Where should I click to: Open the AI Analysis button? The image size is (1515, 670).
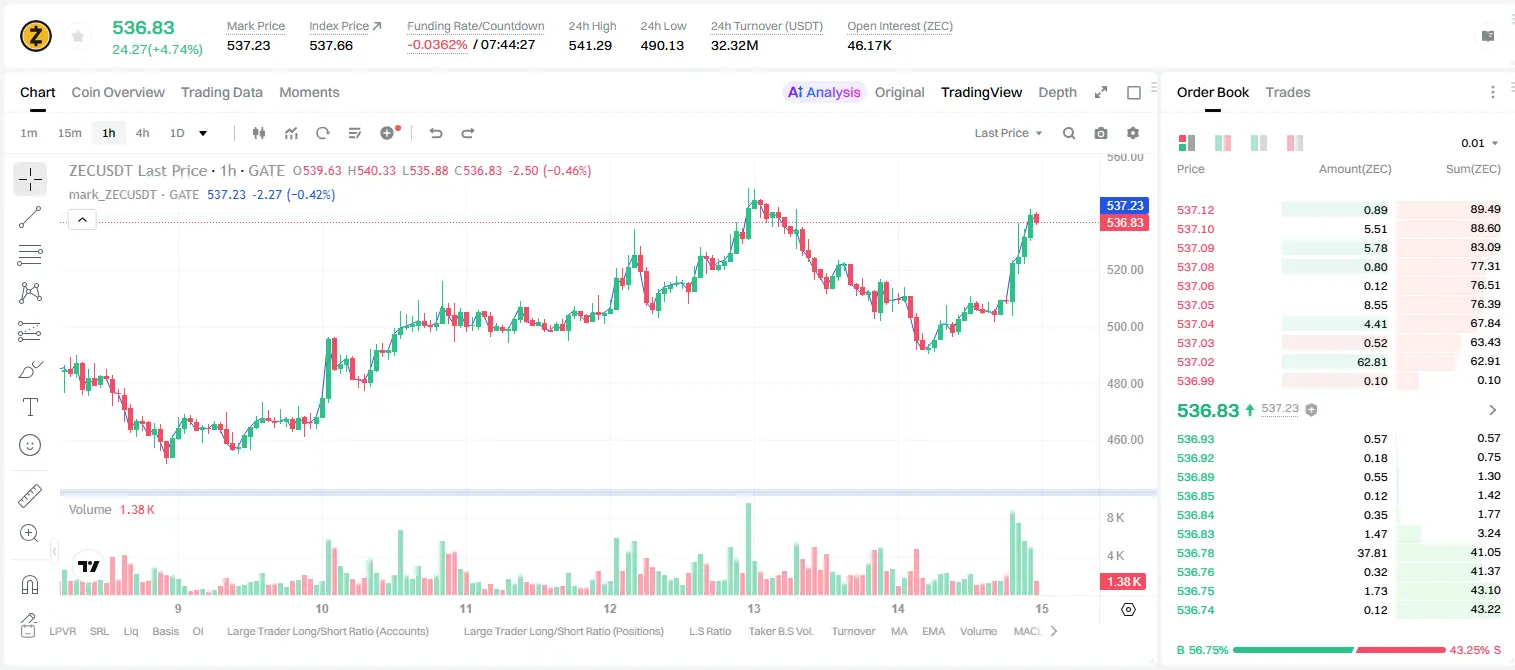coord(824,92)
